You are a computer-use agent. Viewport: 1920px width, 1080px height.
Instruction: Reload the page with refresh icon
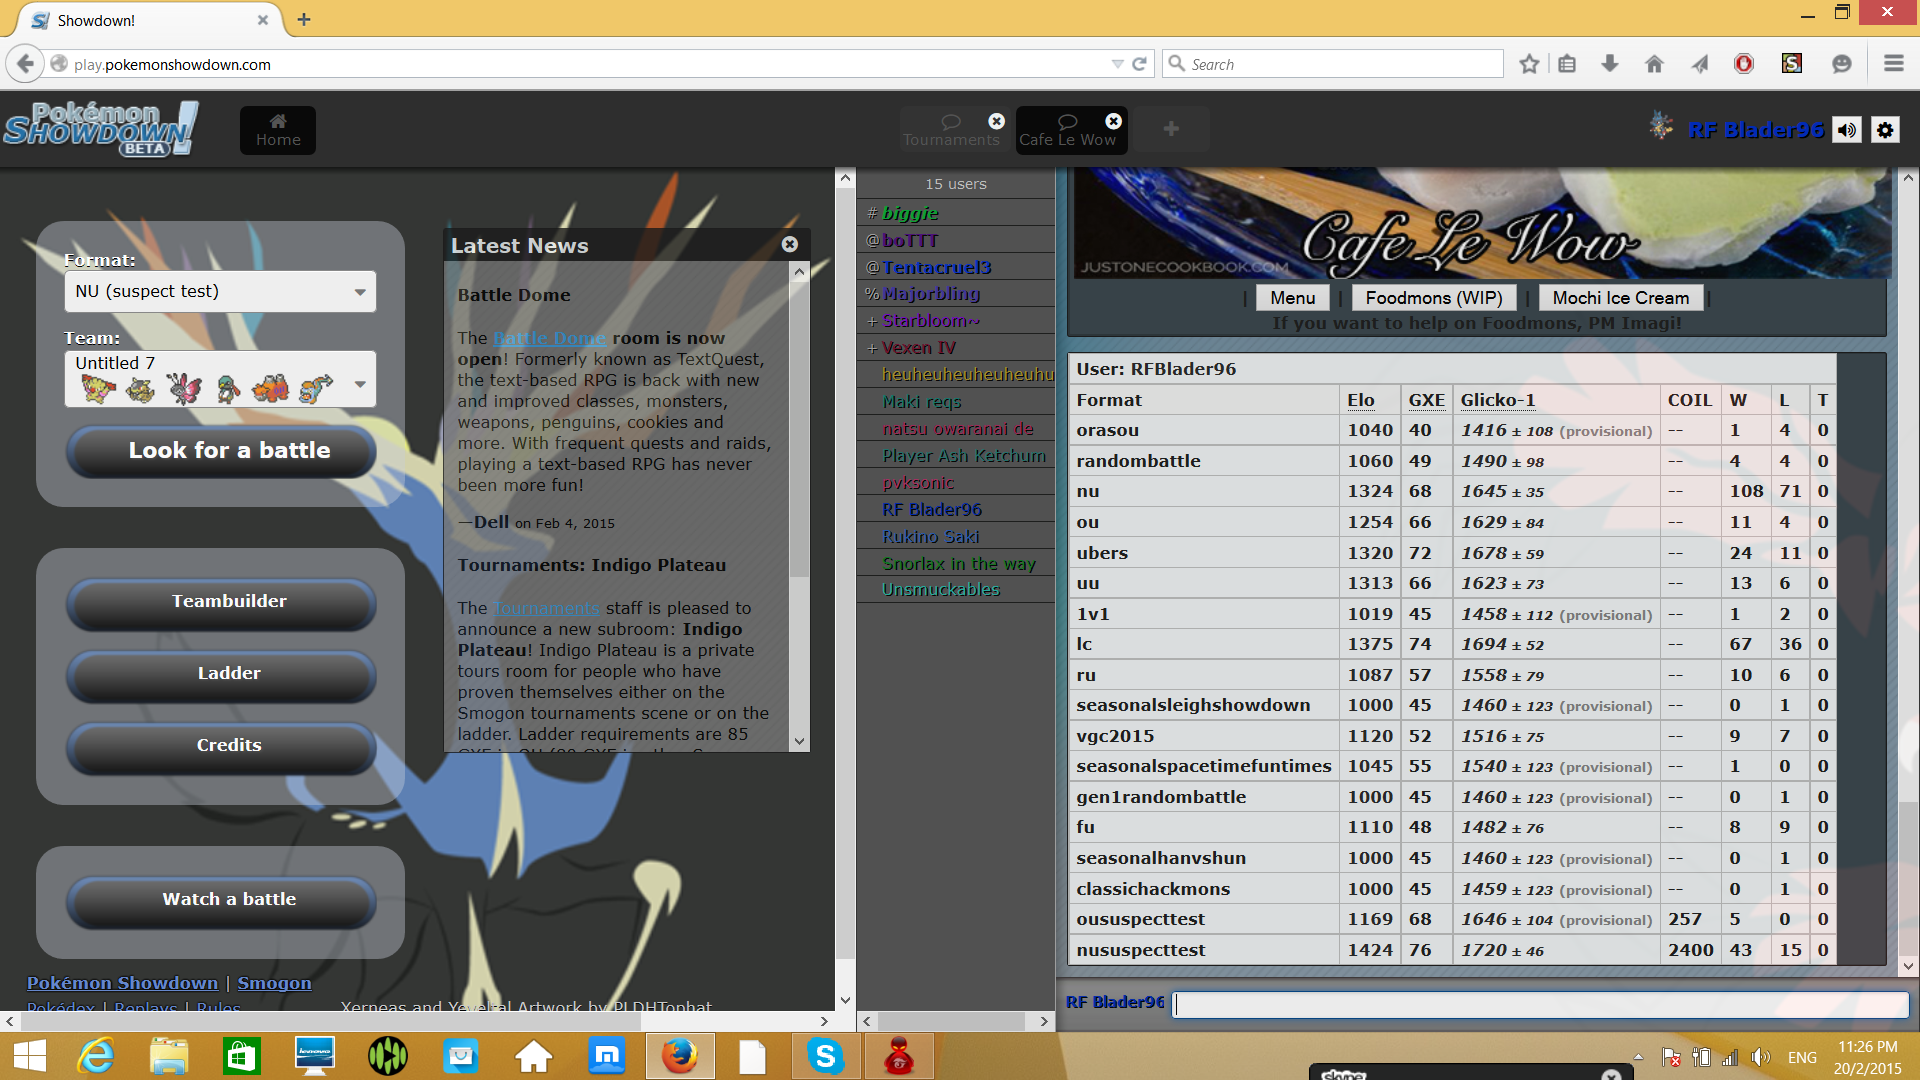pos(1139,64)
